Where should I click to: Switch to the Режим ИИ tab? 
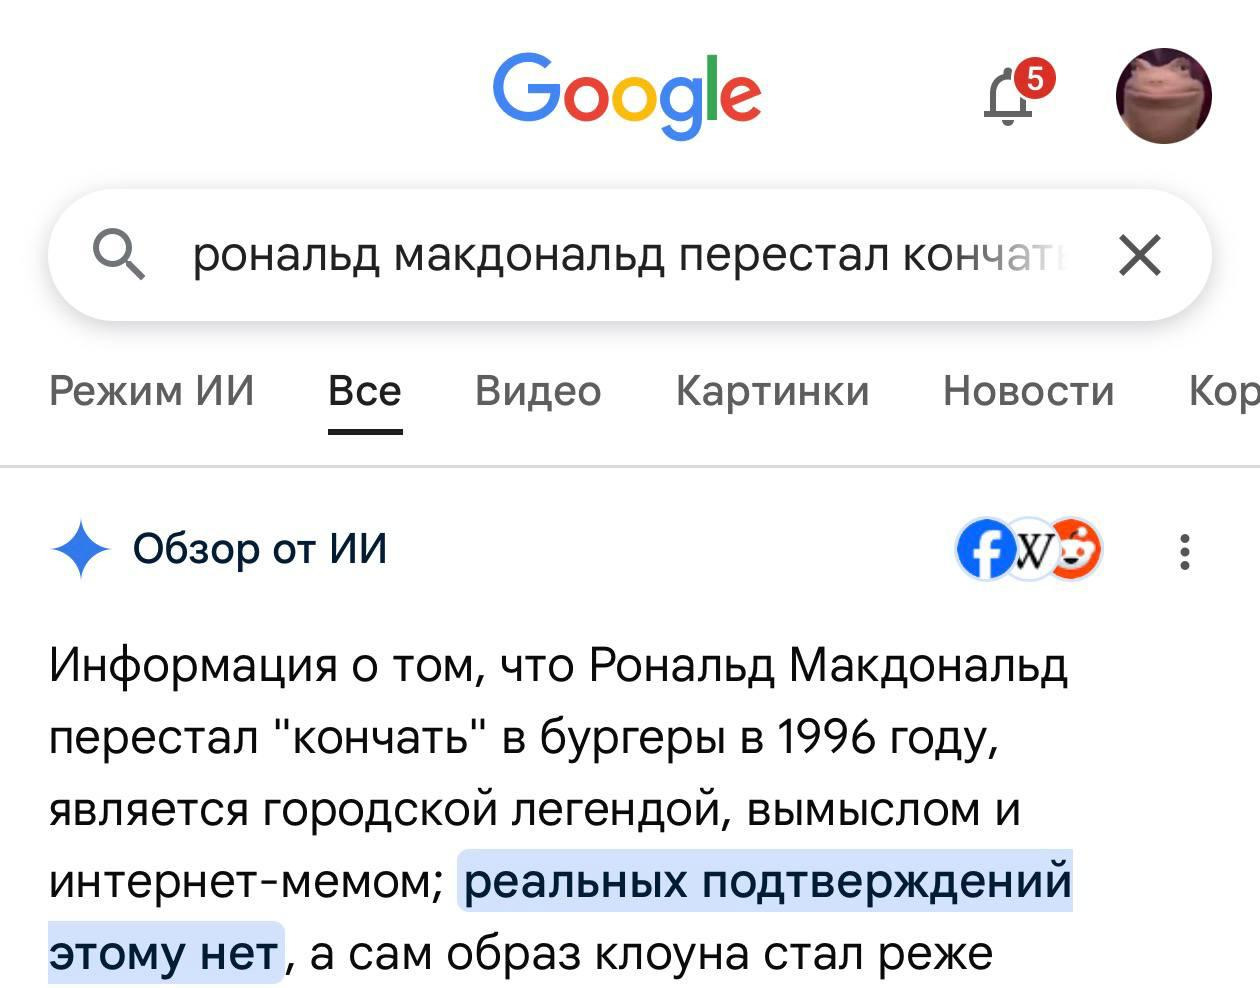[x=152, y=390]
